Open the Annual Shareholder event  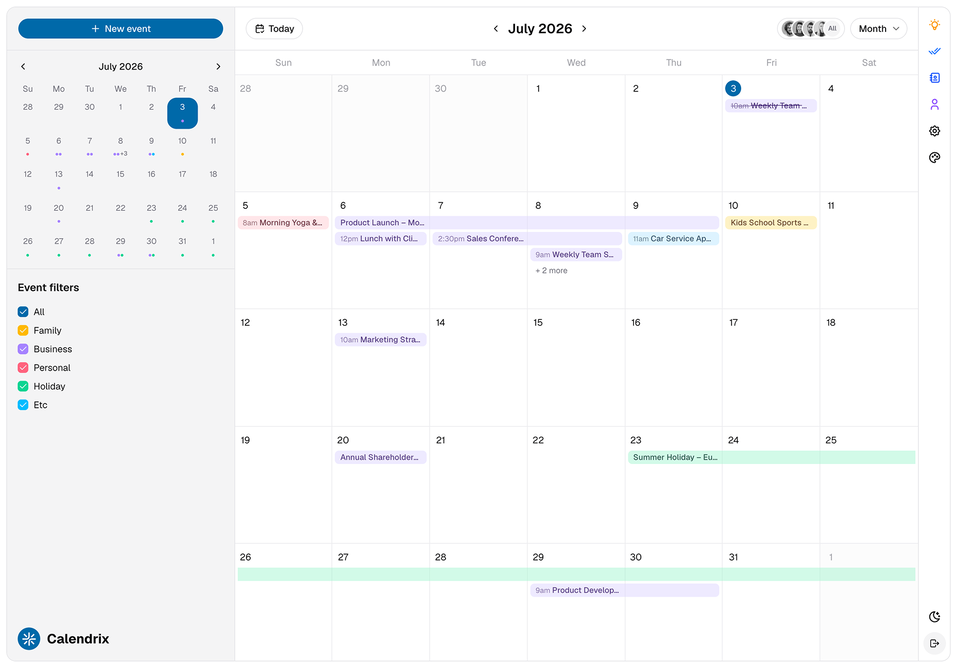[x=381, y=457]
